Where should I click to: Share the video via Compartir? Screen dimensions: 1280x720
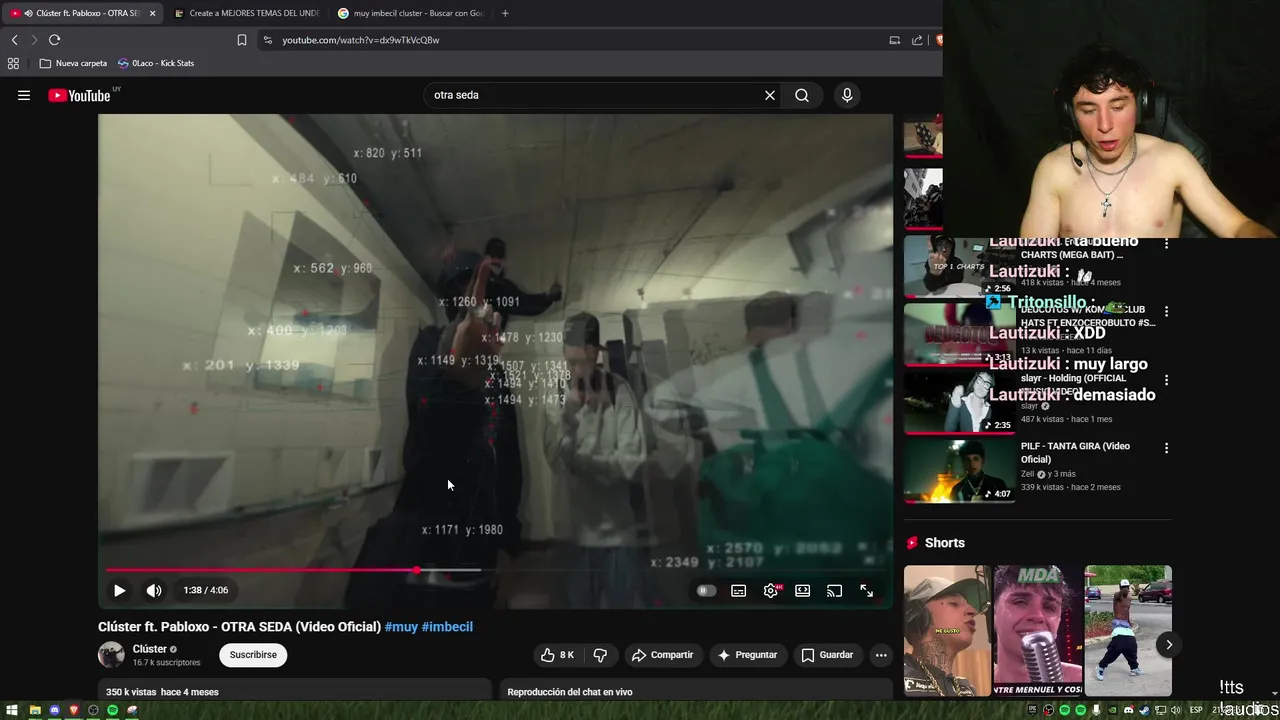click(x=662, y=655)
